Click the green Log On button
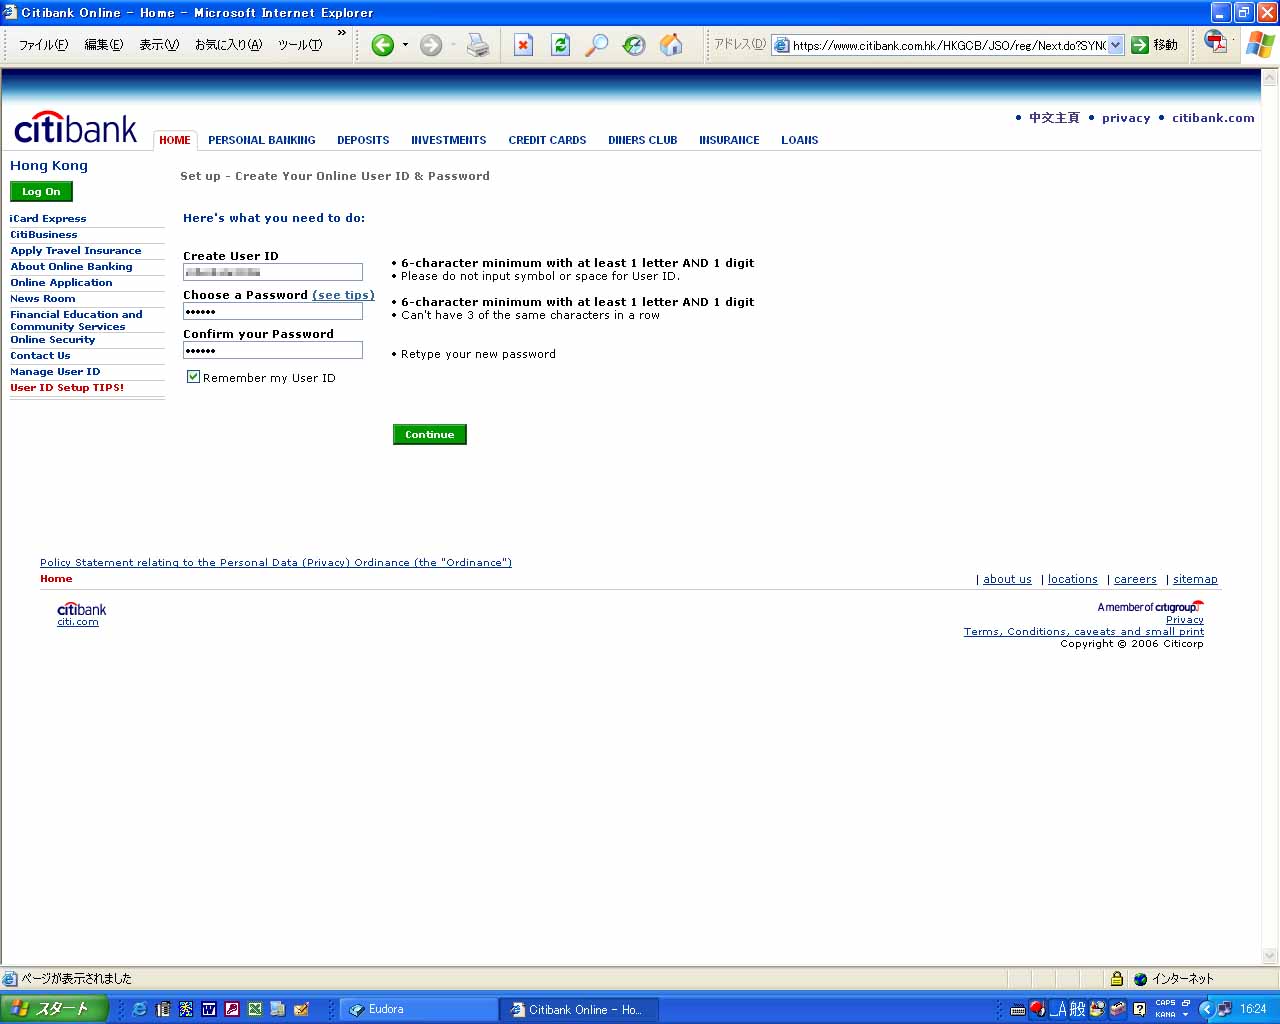 coord(41,191)
